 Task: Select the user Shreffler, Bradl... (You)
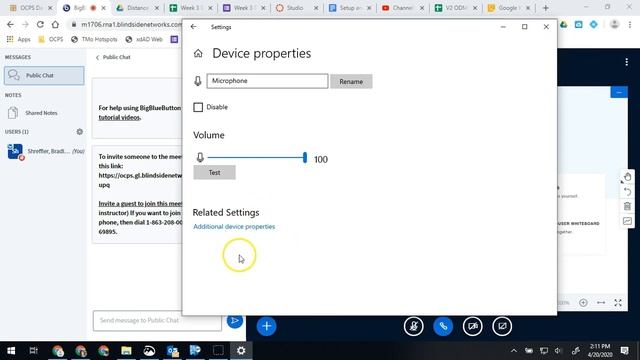click(x=45, y=151)
